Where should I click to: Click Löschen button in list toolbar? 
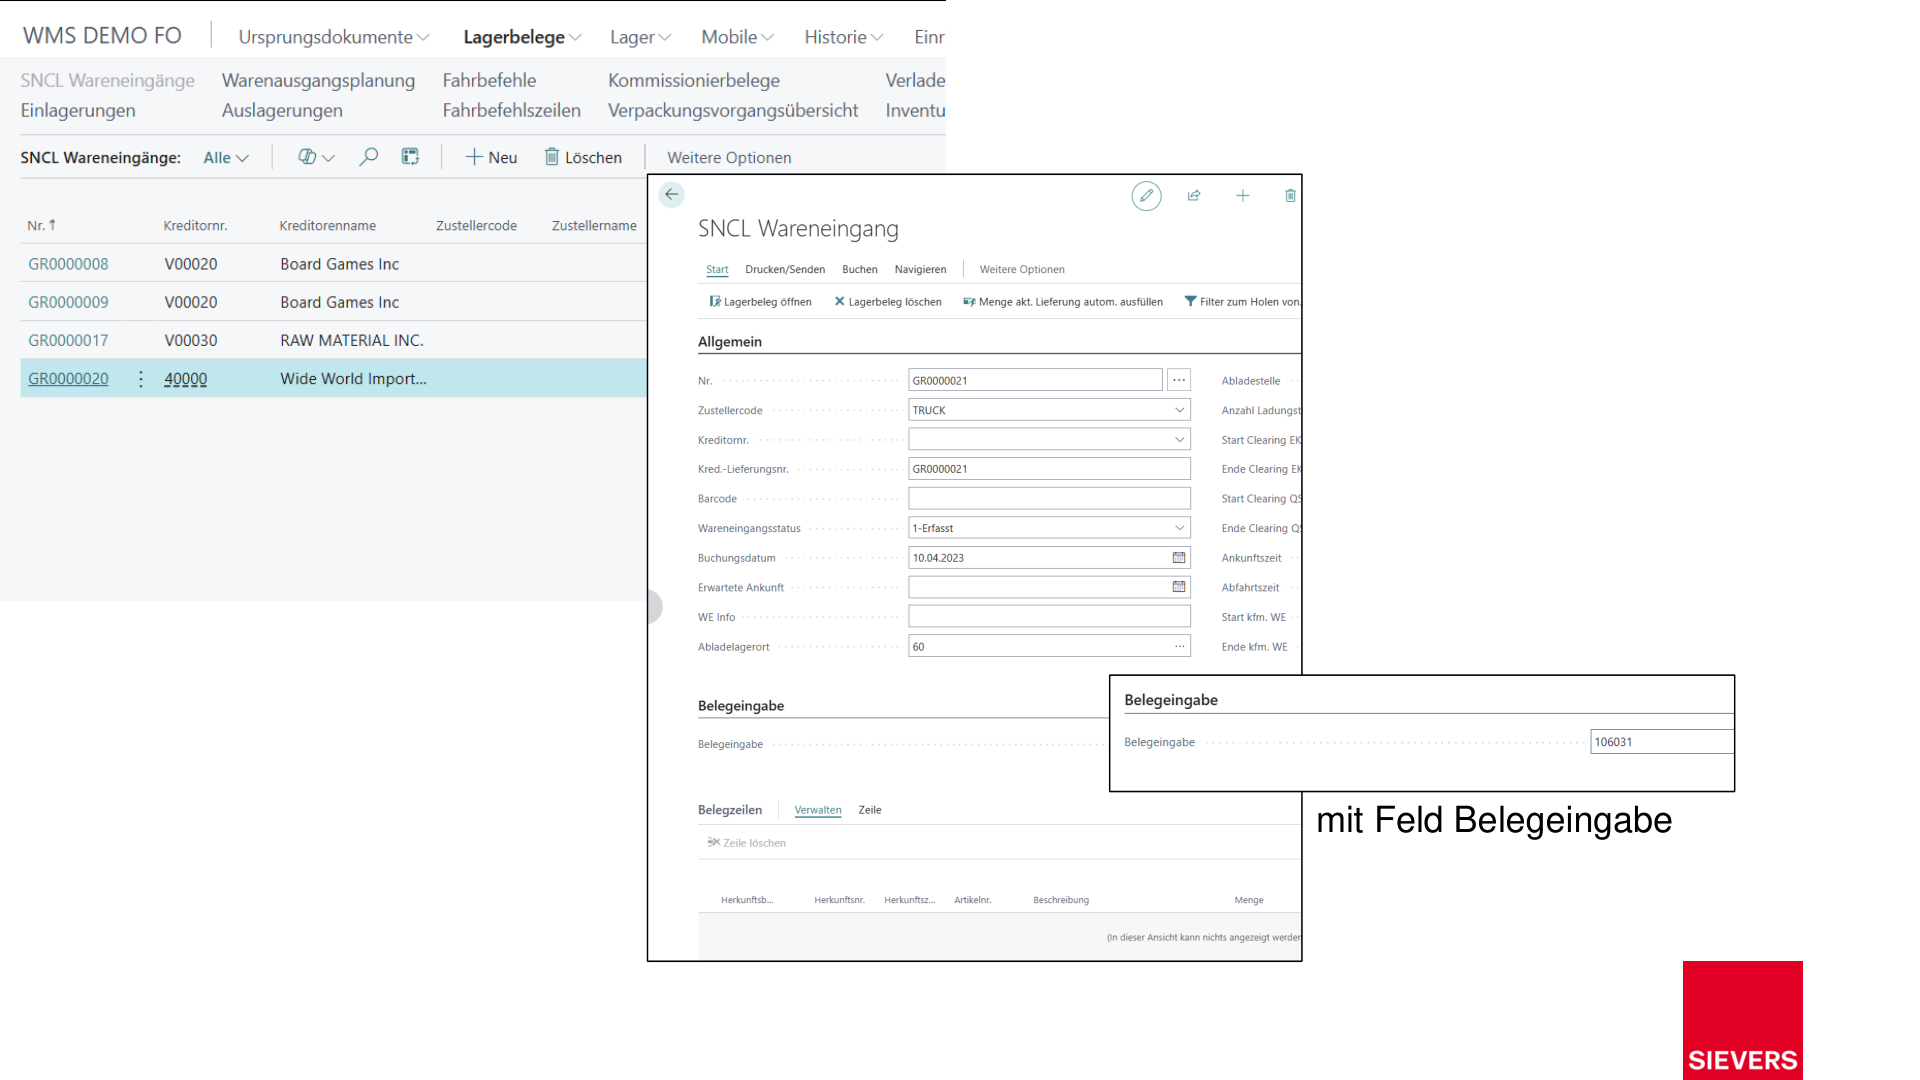click(583, 157)
